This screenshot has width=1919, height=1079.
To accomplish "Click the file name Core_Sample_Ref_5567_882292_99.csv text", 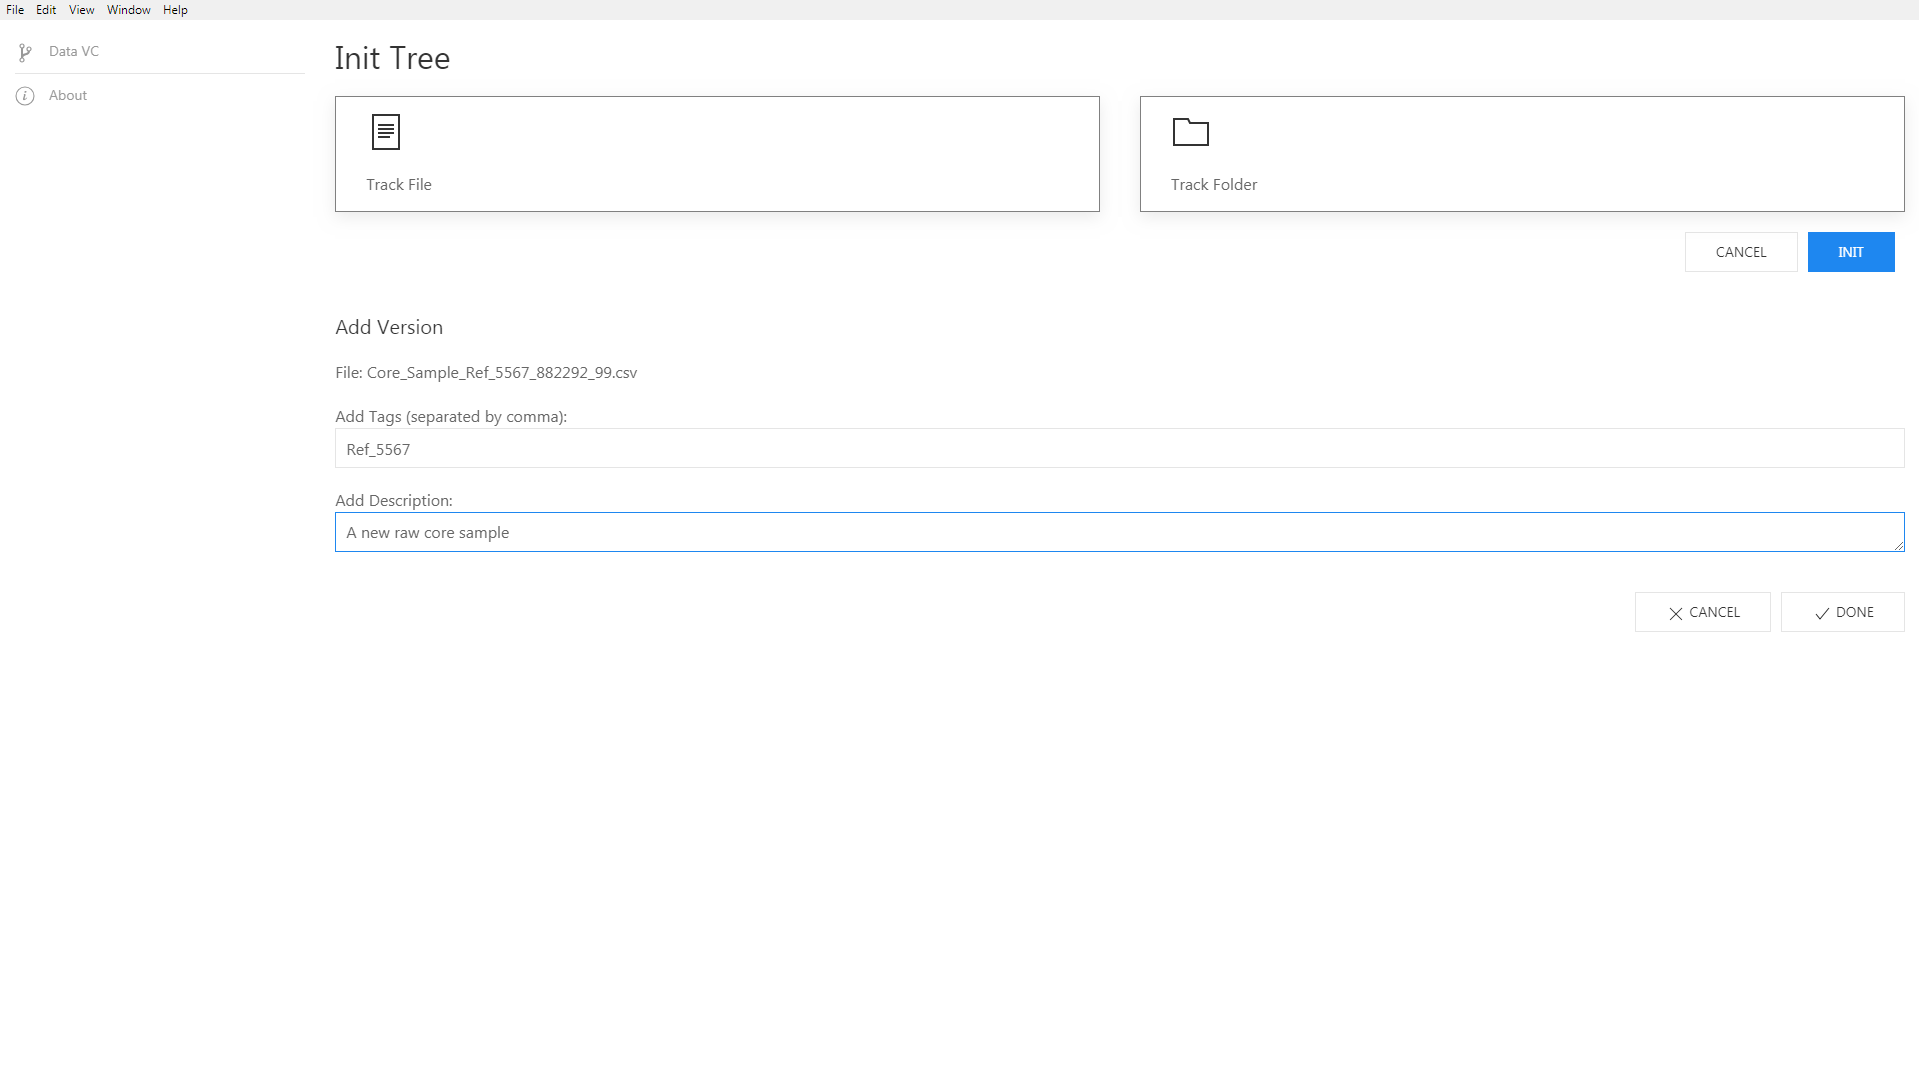I will point(502,372).
